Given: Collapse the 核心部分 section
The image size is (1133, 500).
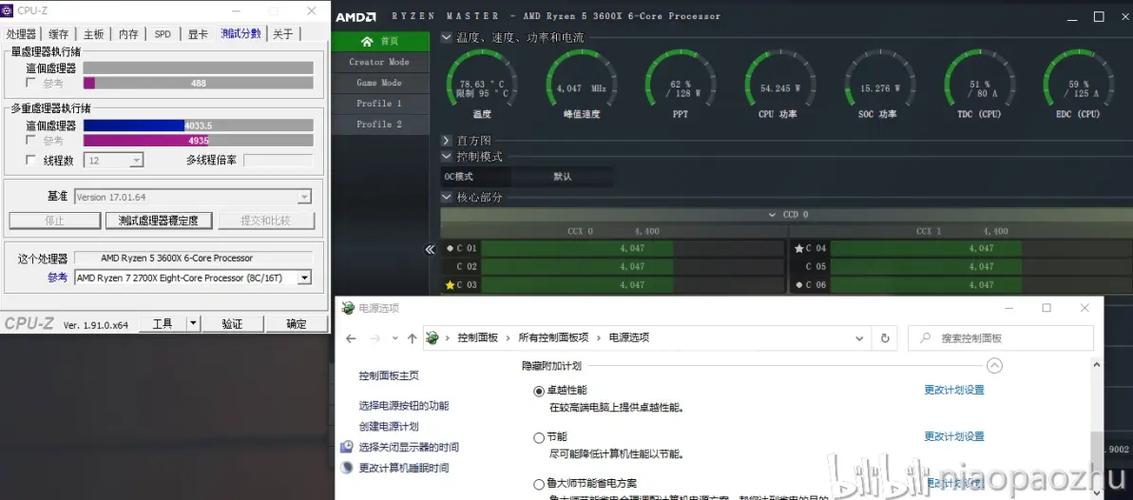Looking at the screenshot, I should 447,197.
